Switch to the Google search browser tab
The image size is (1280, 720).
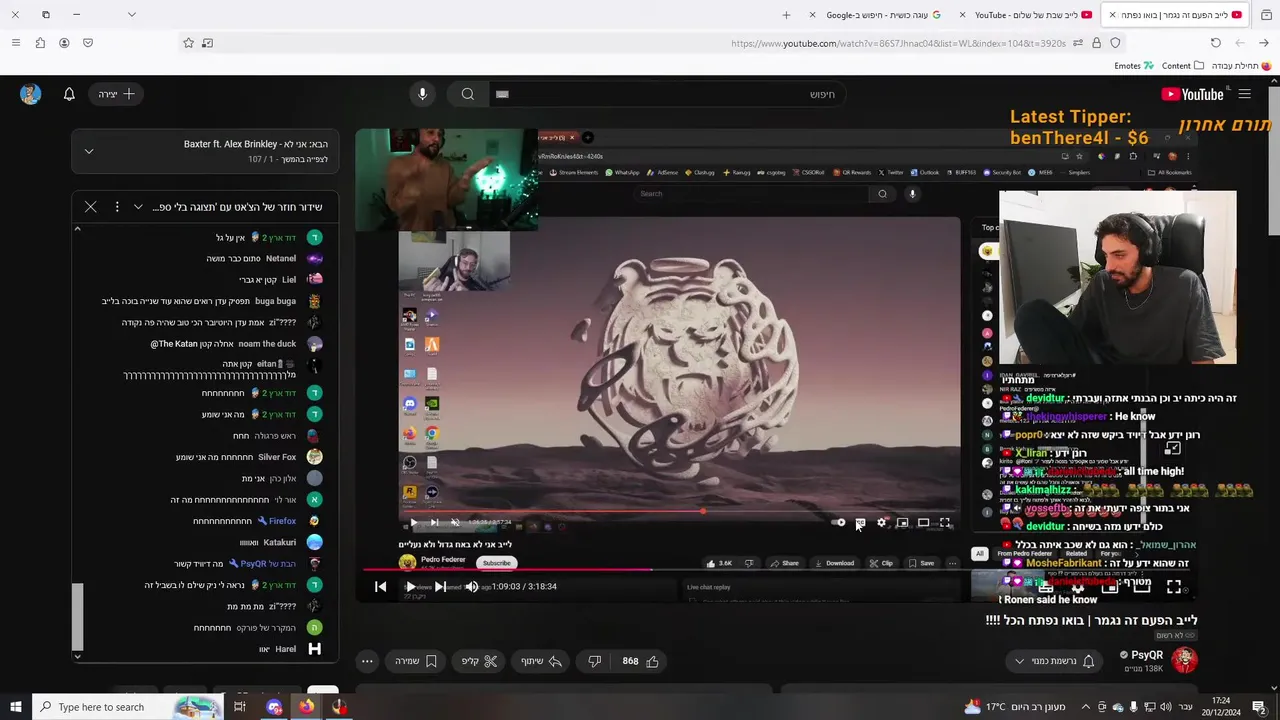pos(875,15)
